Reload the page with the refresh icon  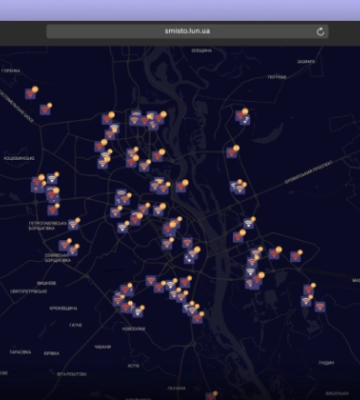tap(320, 31)
